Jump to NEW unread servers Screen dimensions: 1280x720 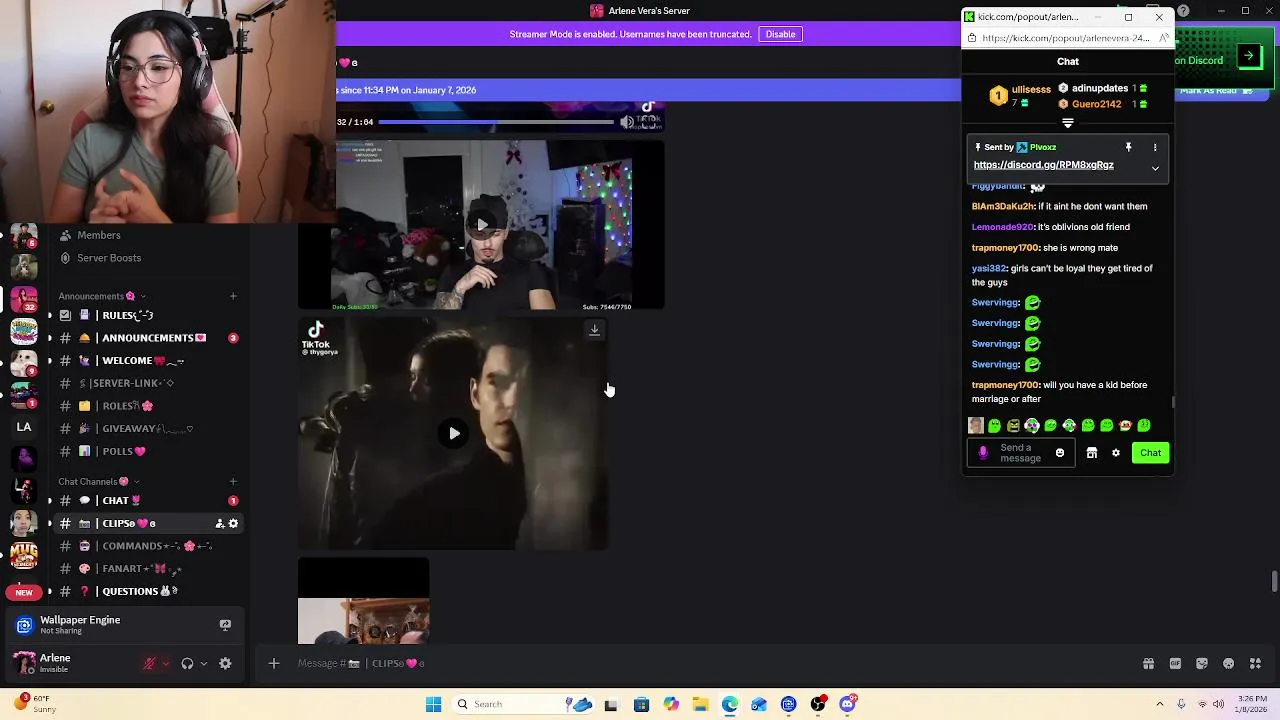coord(24,592)
